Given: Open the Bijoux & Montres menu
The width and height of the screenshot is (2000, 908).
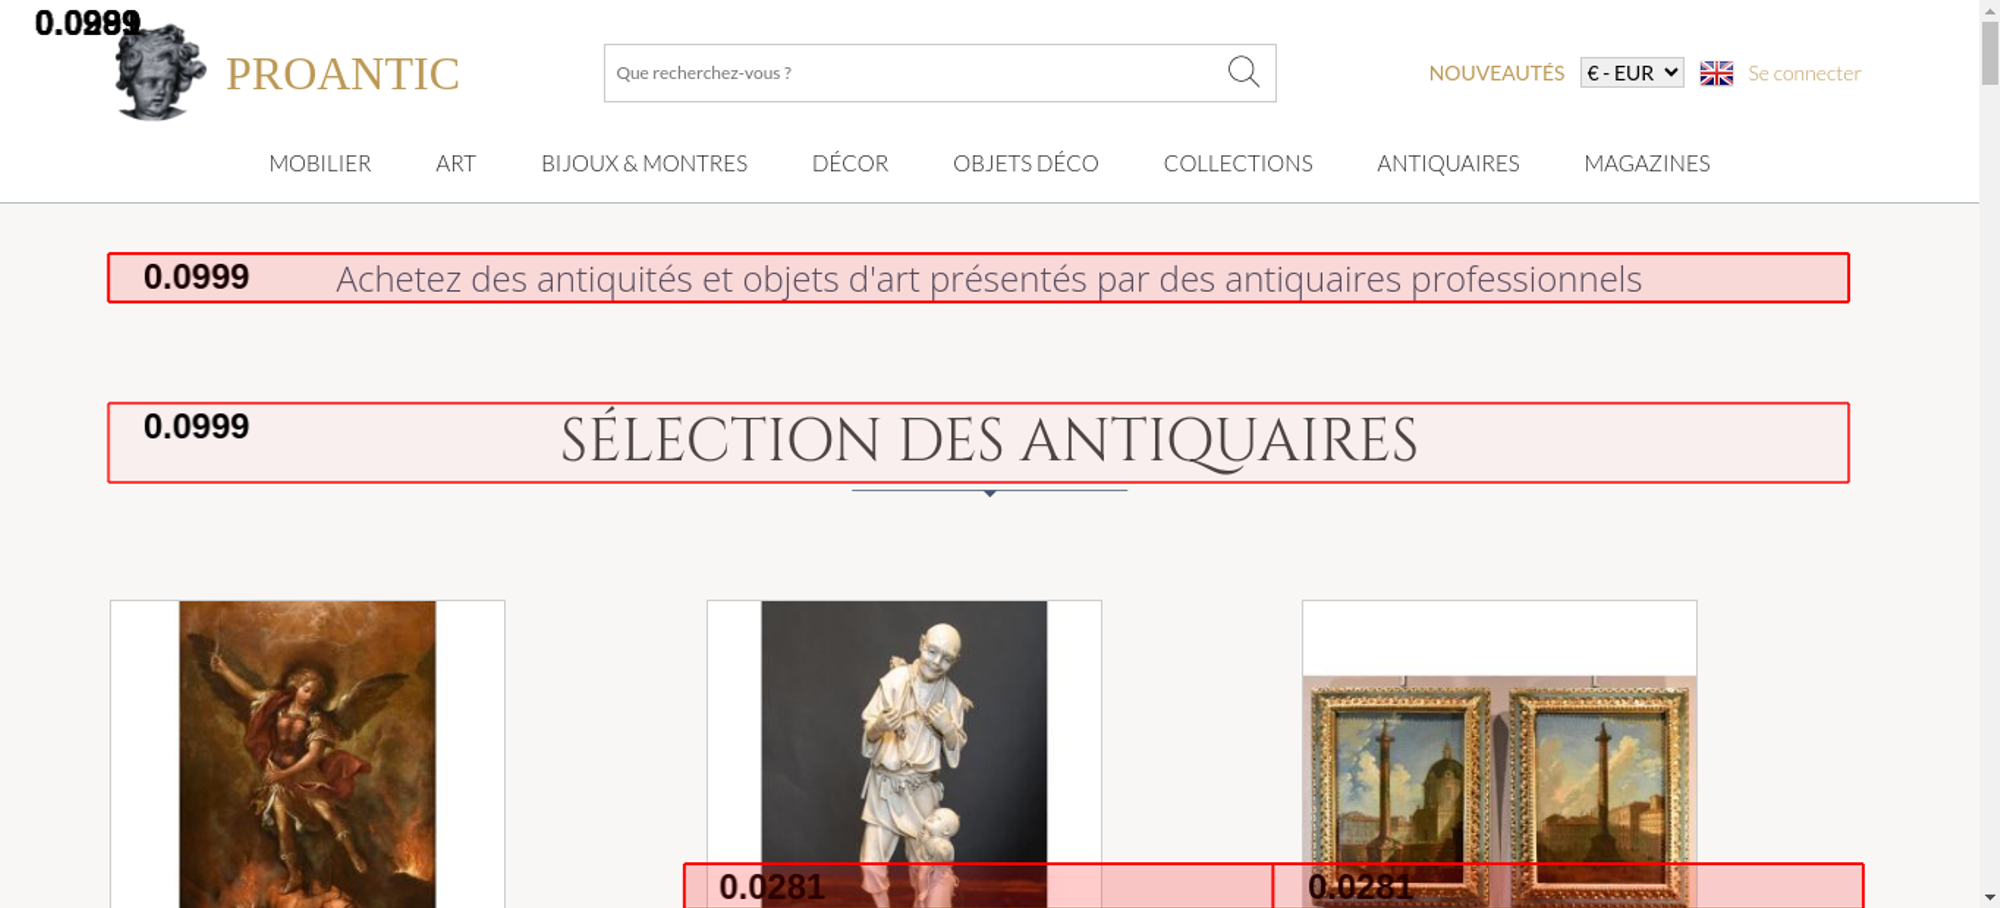Looking at the screenshot, I should (x=644, y=163).
